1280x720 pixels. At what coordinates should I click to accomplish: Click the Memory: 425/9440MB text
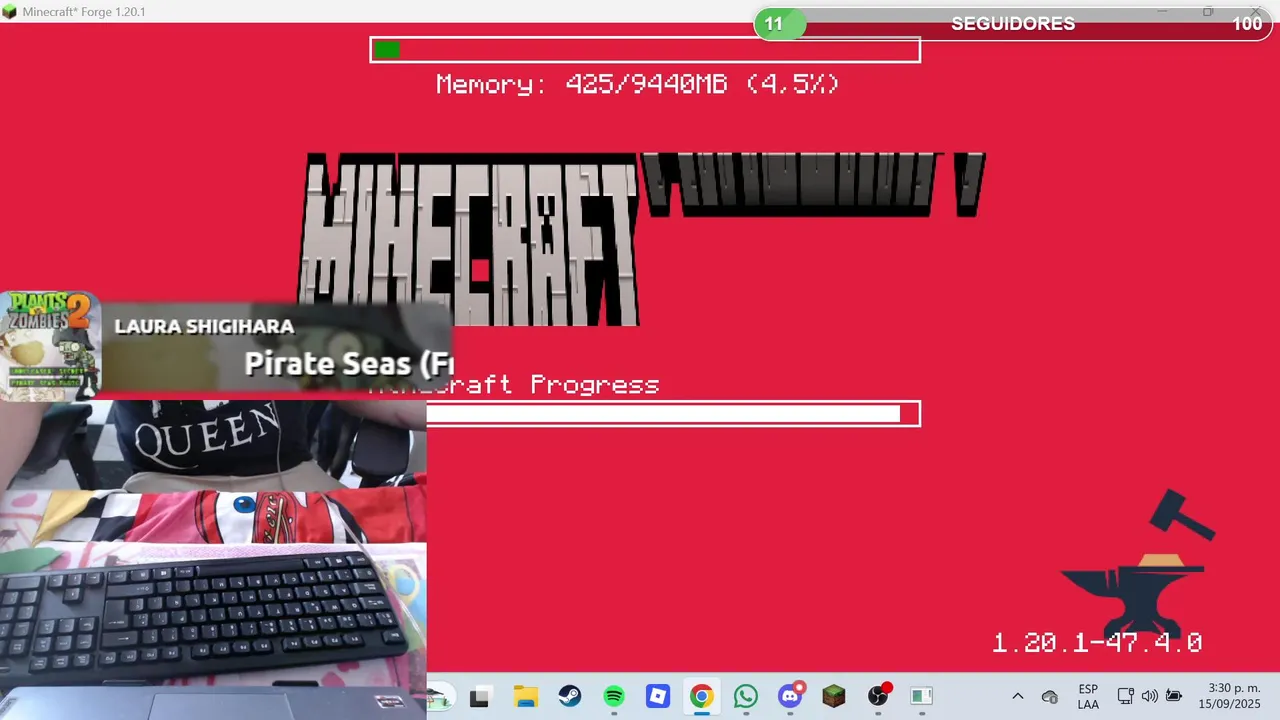637,84
